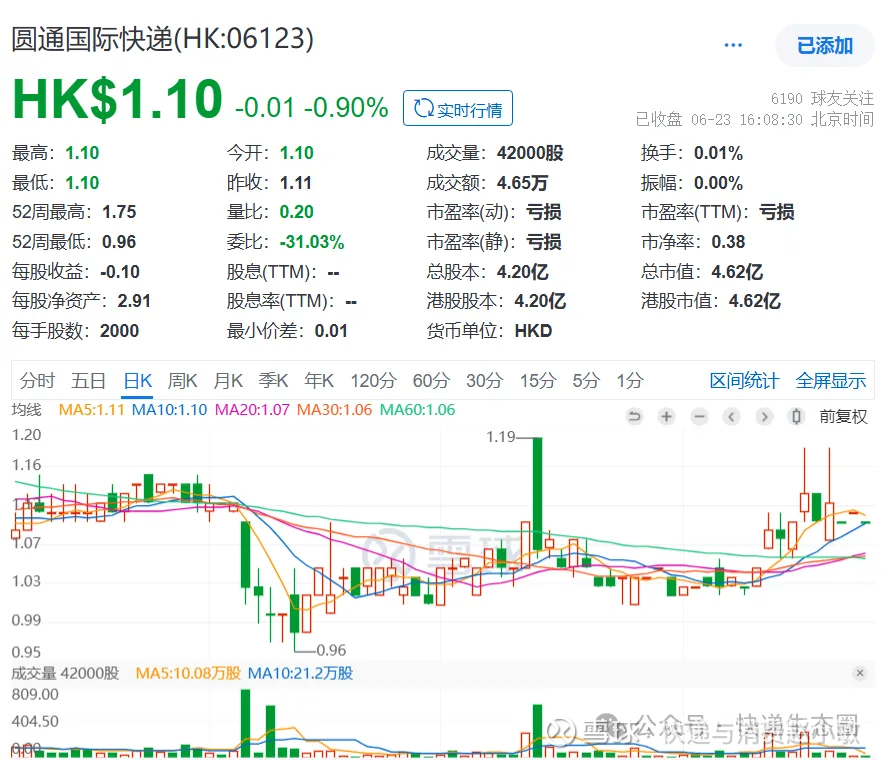Open the three-dot more options menu
This screenshot has width=886, height=760.
tap(733, 45)
